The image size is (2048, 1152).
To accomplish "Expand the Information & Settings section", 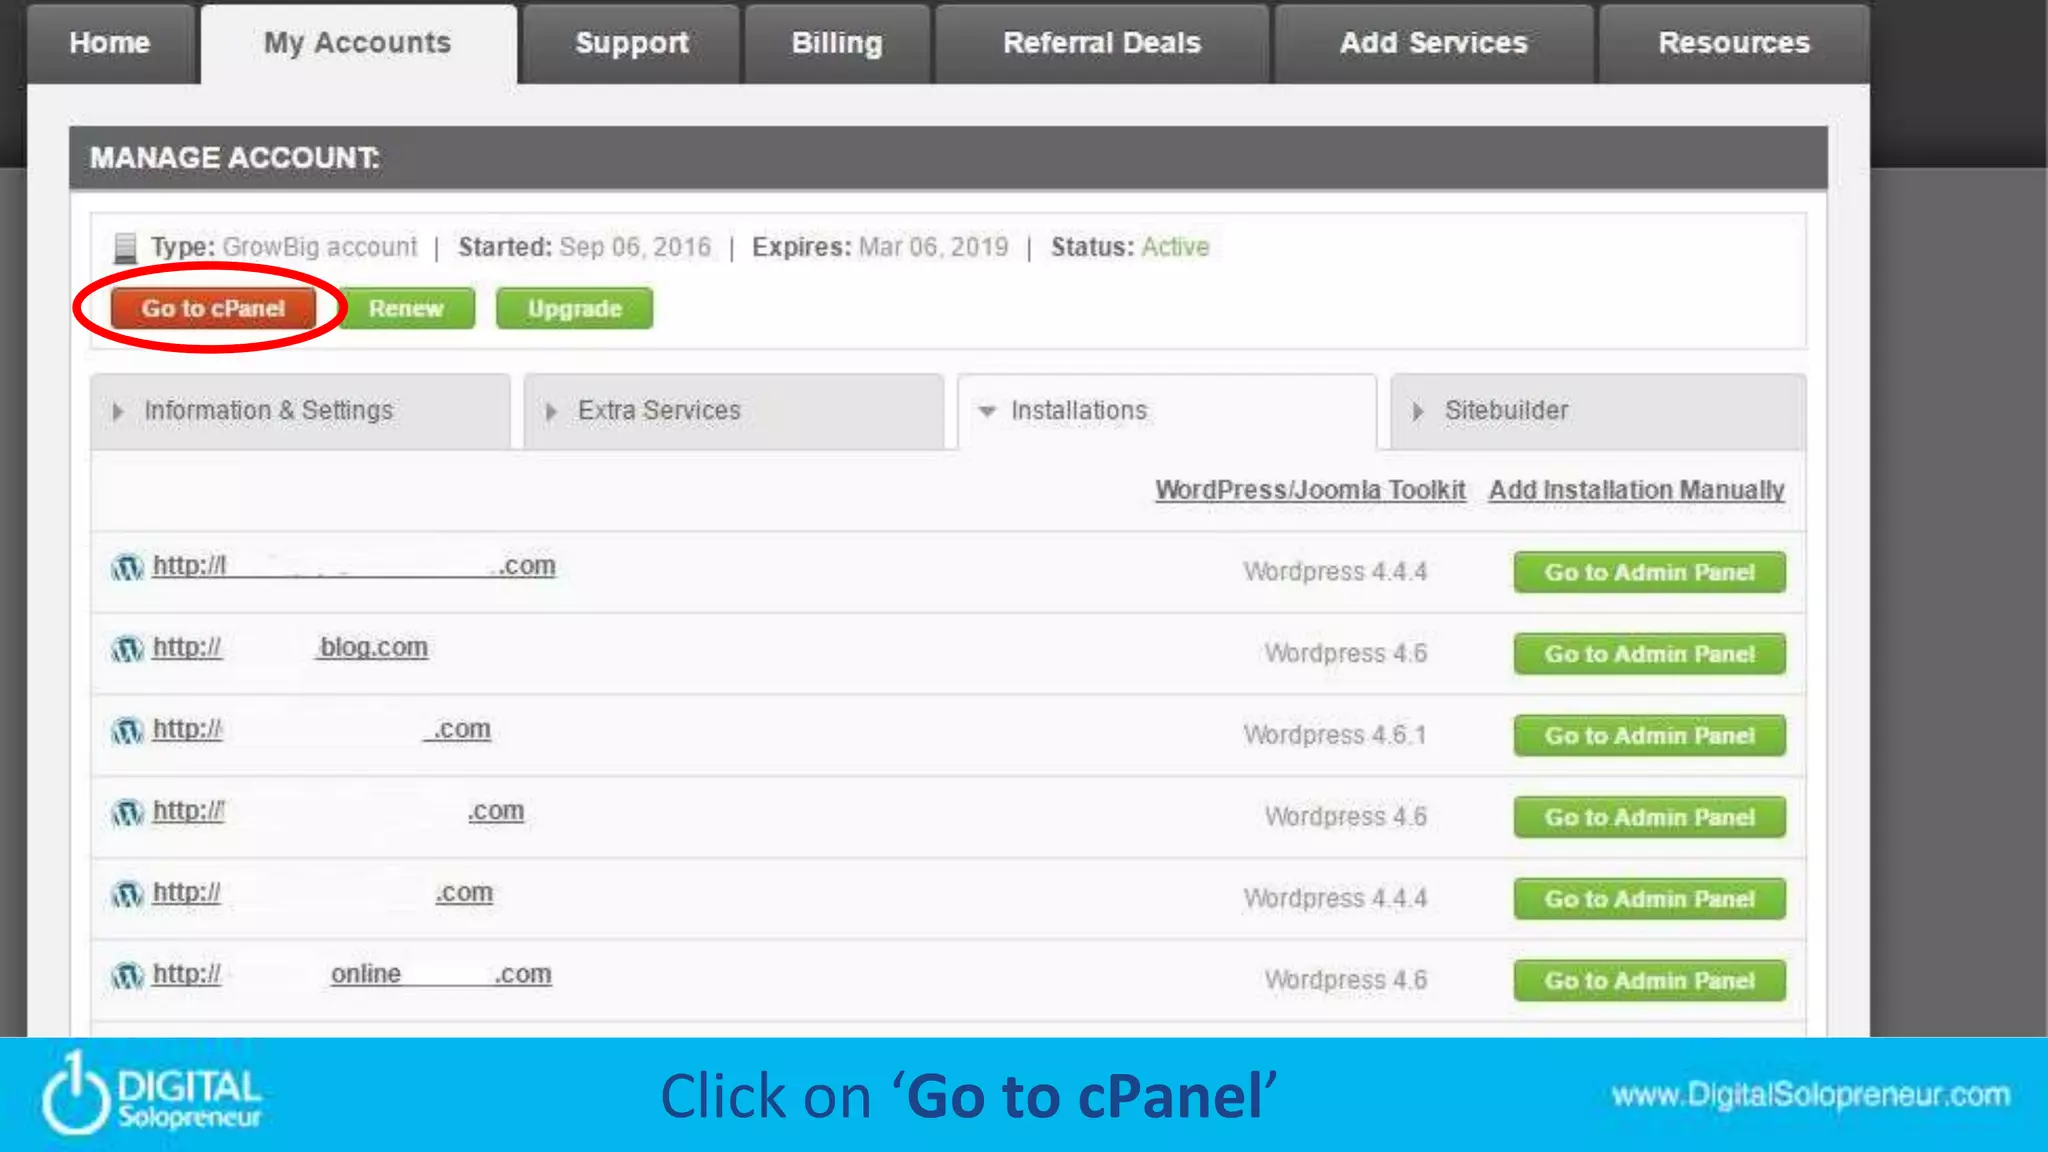I will [x=300, y=411].
